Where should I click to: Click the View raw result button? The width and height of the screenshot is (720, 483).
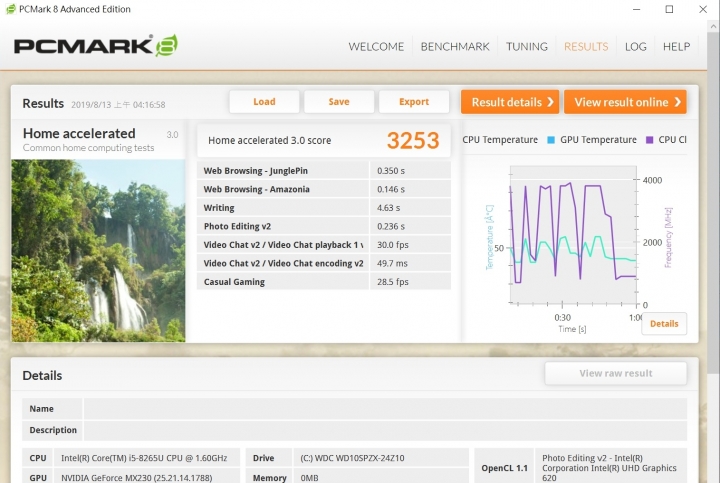[616, 373]
